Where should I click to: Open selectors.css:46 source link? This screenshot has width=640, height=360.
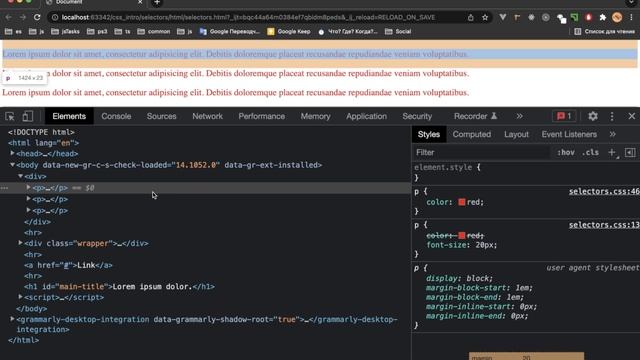[604, 191]
